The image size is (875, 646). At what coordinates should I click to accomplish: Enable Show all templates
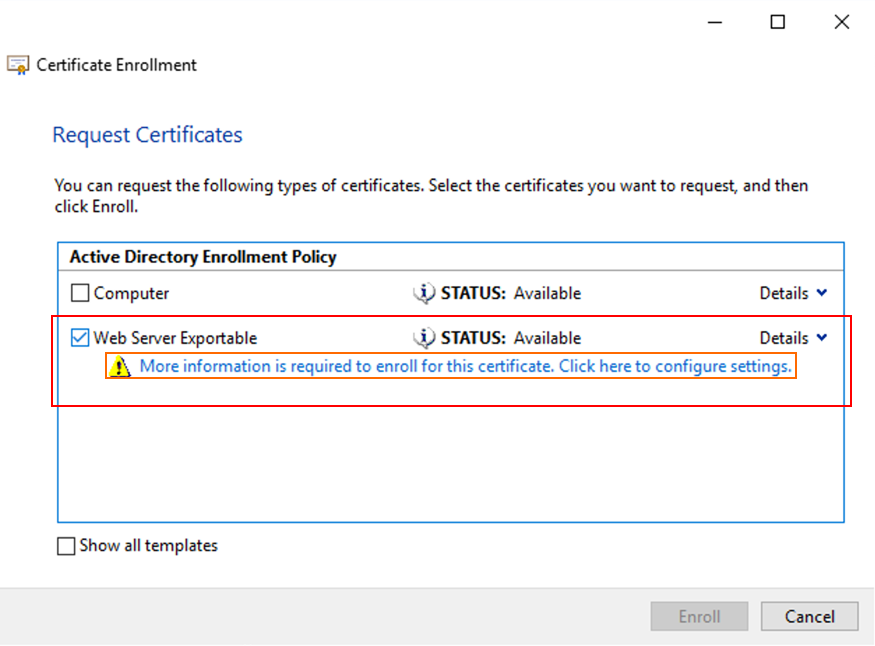pos(66,545)
